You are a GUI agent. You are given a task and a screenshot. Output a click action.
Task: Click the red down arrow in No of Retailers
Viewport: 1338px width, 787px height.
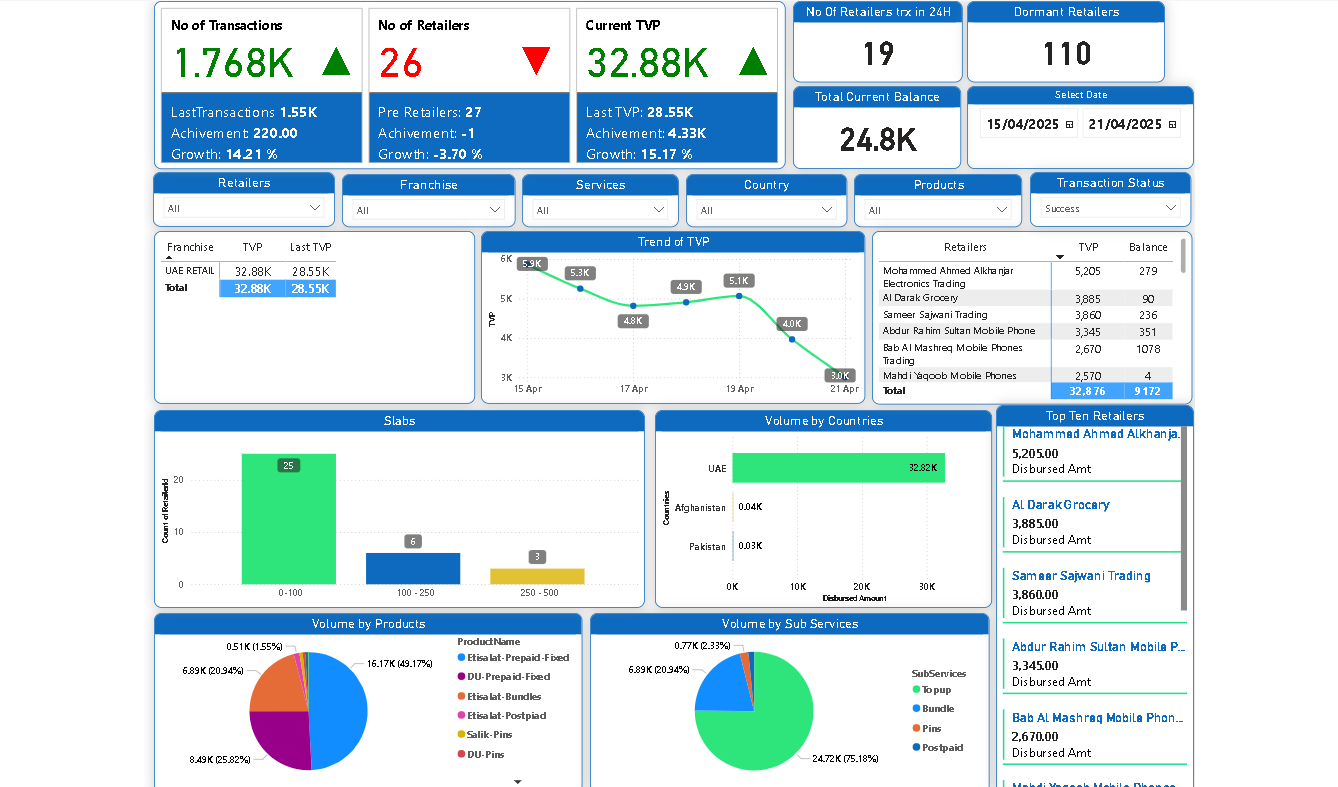536,62
